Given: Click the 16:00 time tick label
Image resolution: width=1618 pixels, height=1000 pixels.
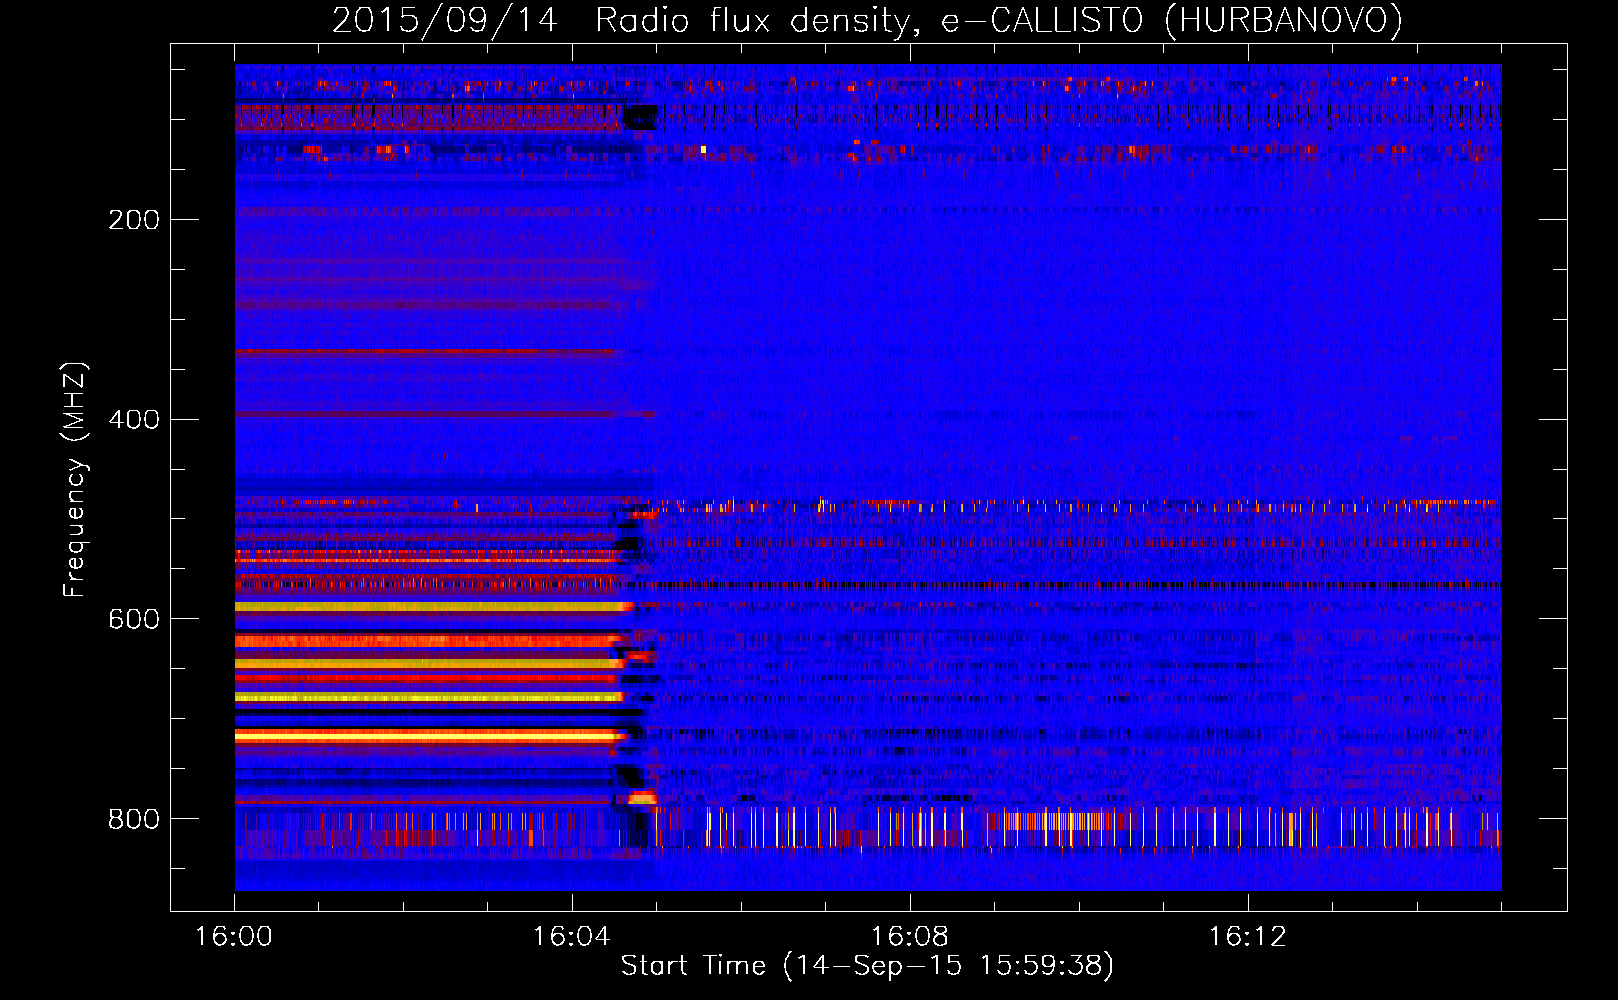Looking at the screenshot, I should (234, 937).
